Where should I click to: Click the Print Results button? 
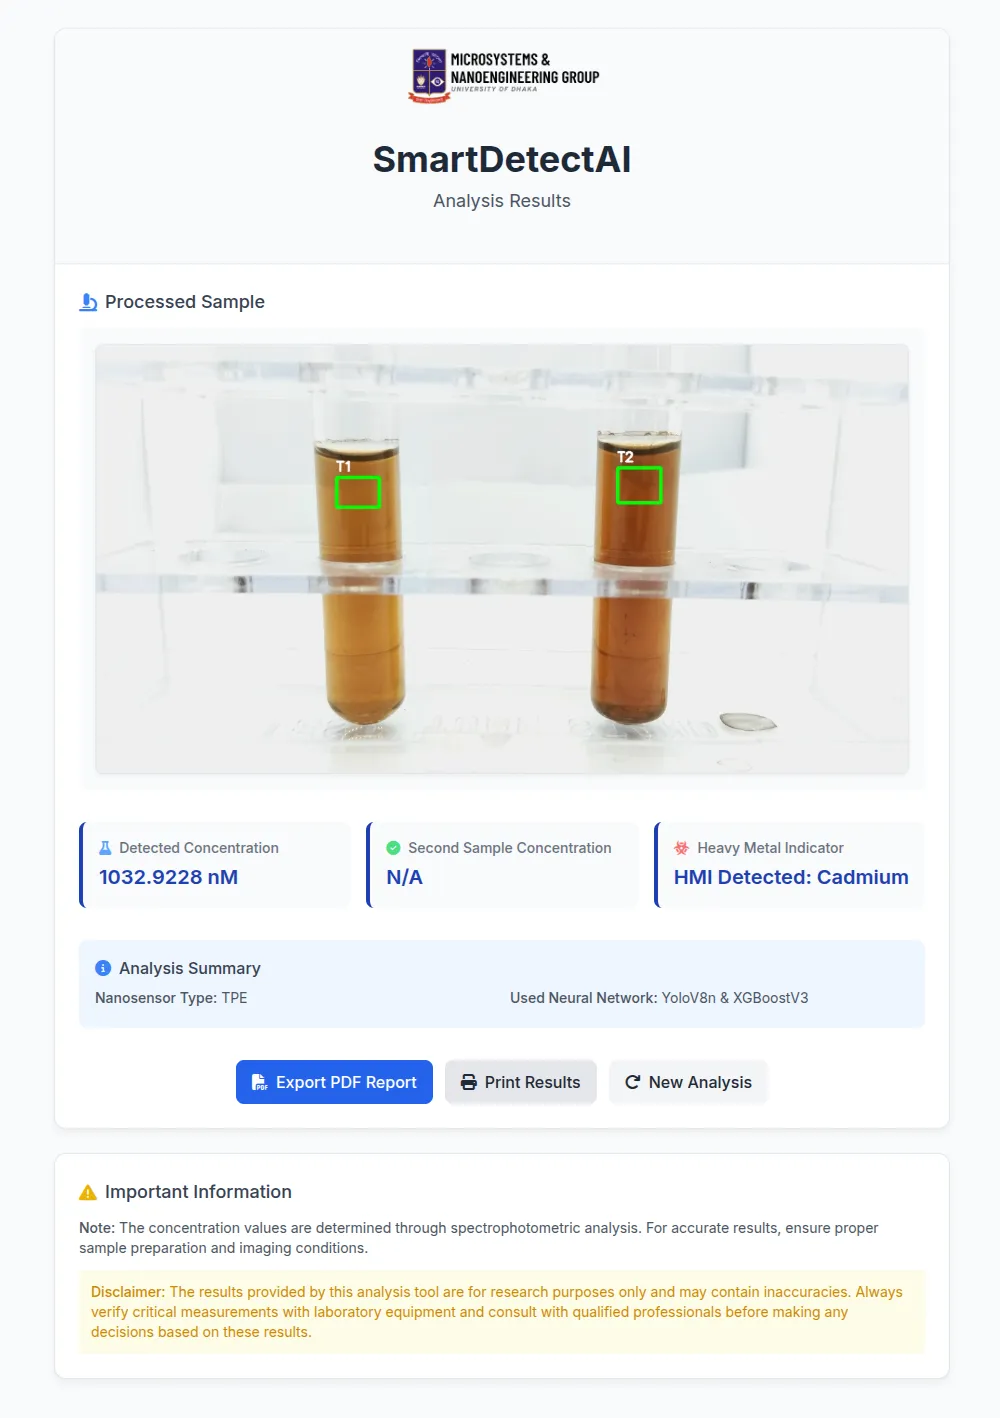(x=520, y=1082)
